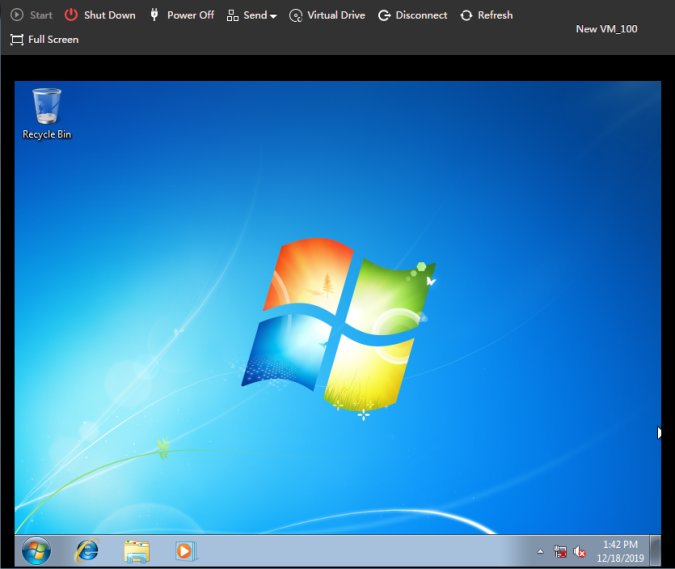Power Off the VM
675x569 pixels.
(182, 15)
